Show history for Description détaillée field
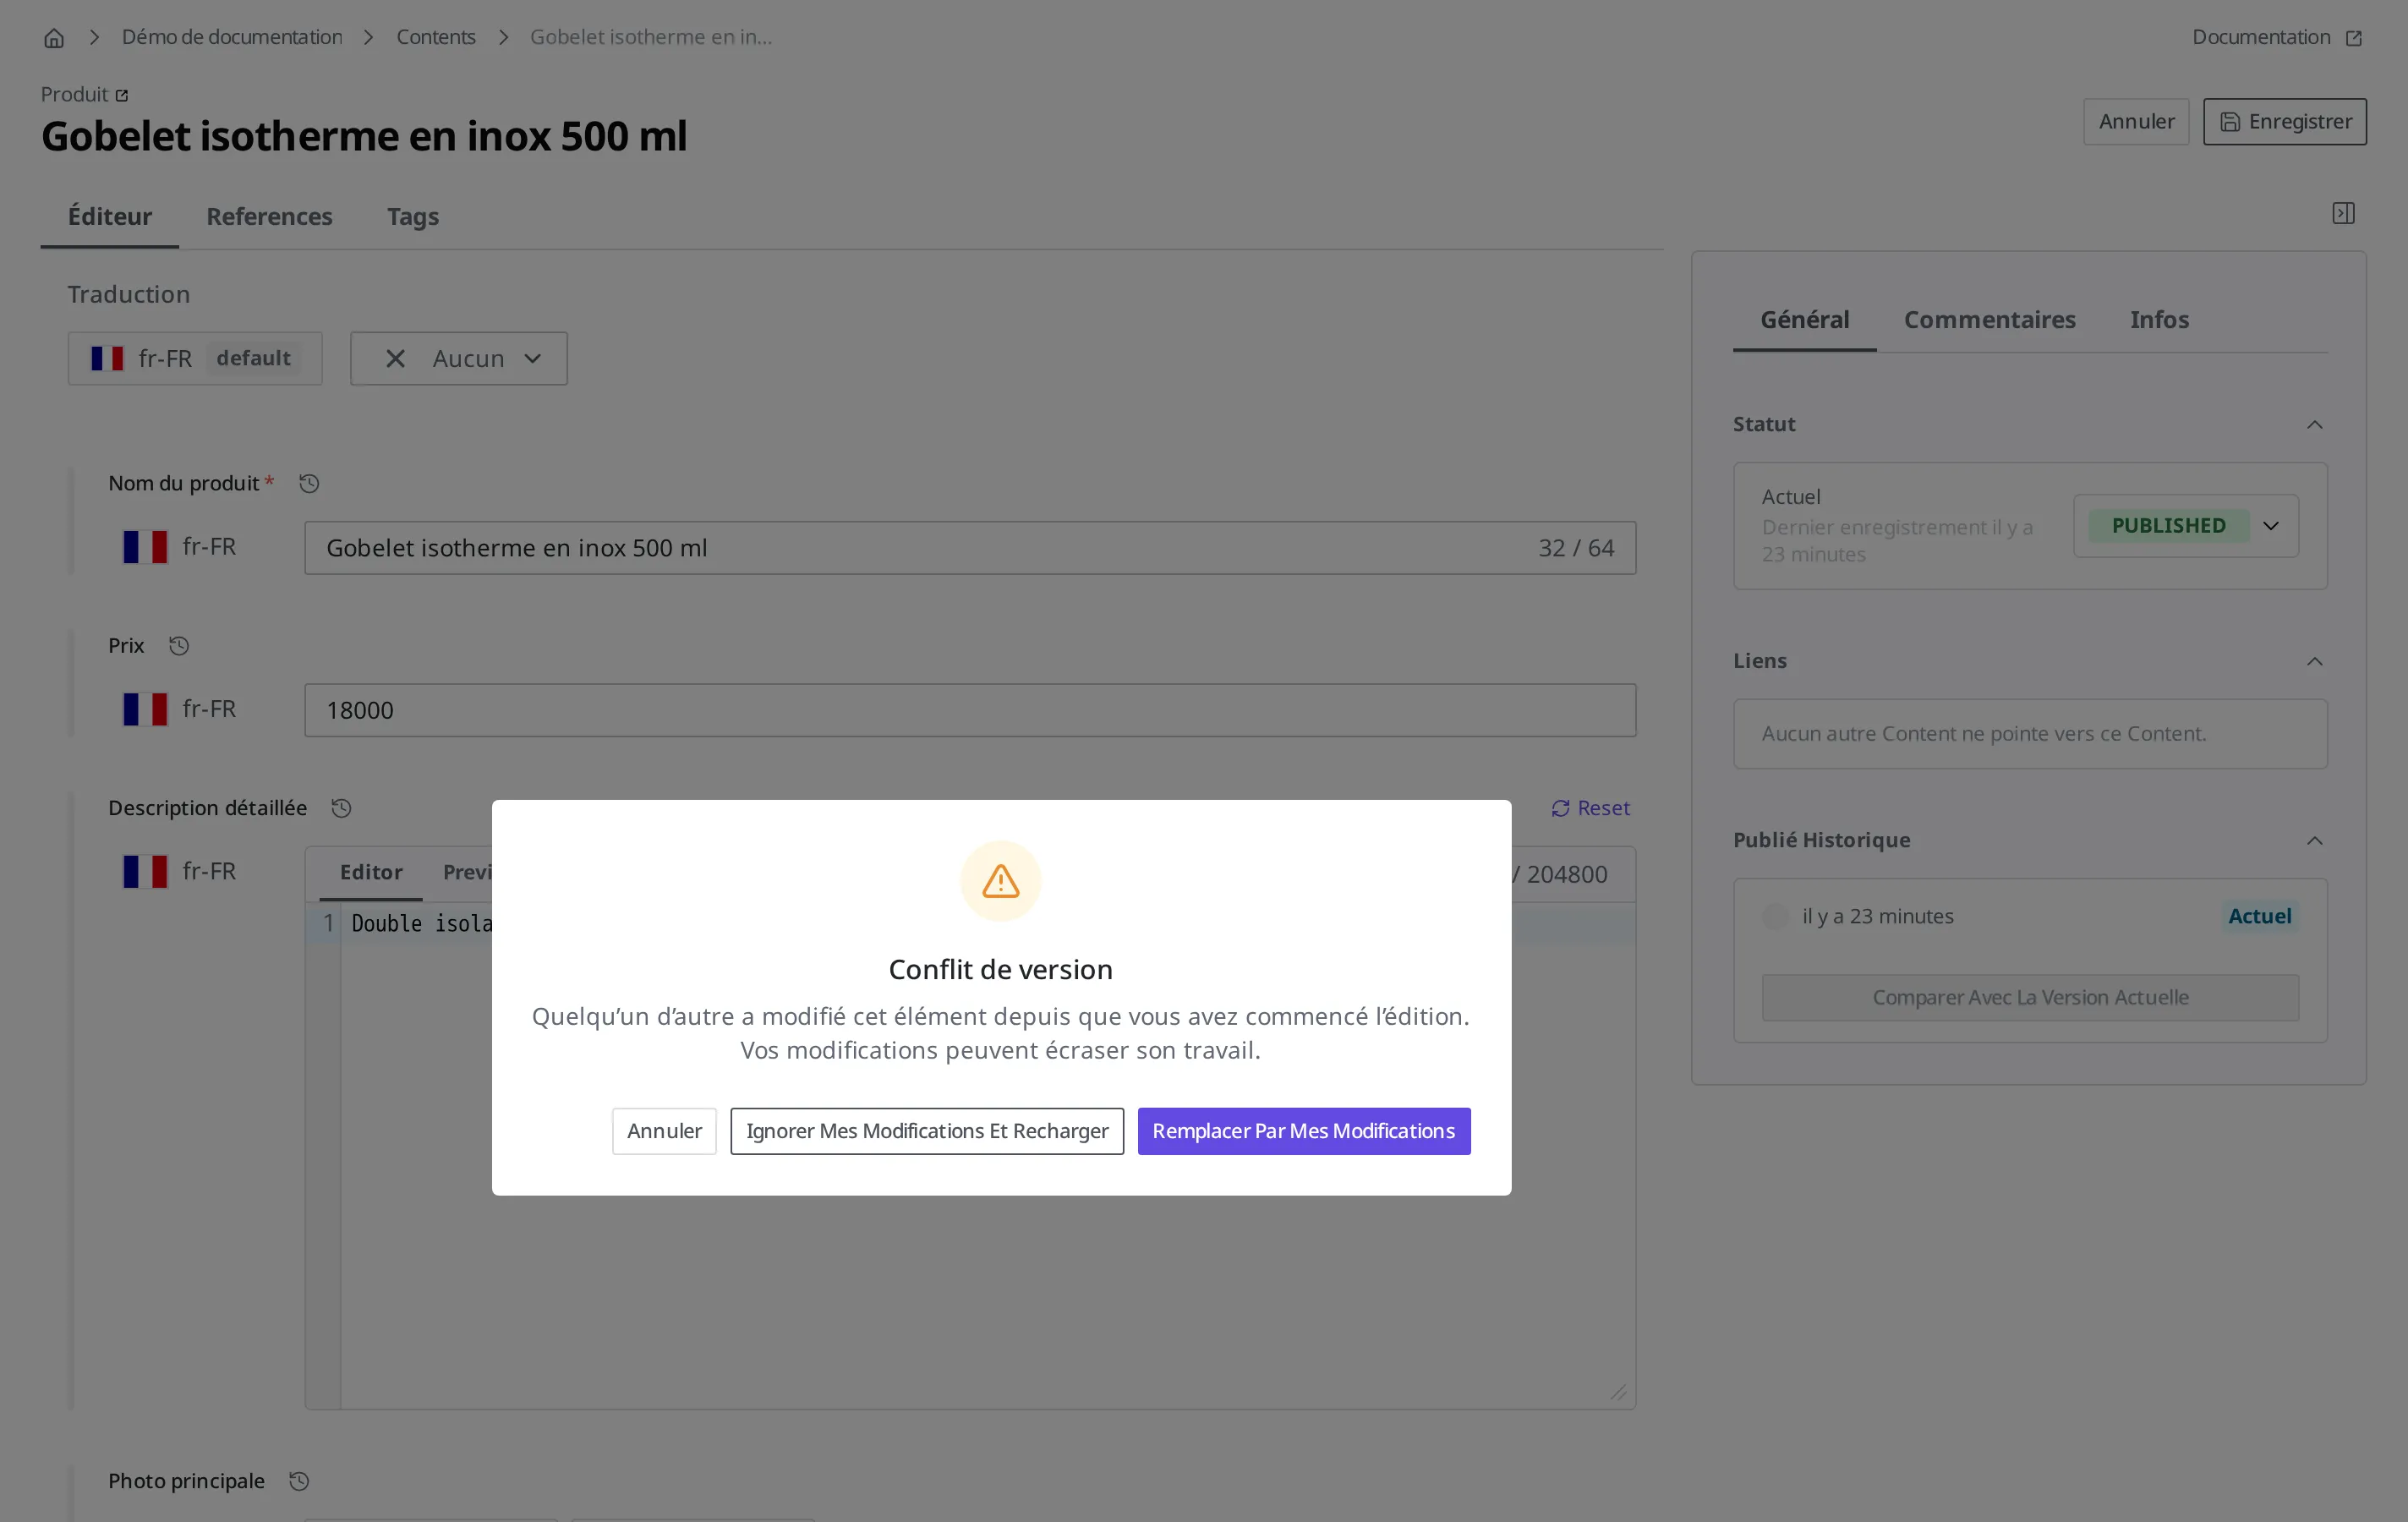2408x1522 pixels. click(341, 808)
